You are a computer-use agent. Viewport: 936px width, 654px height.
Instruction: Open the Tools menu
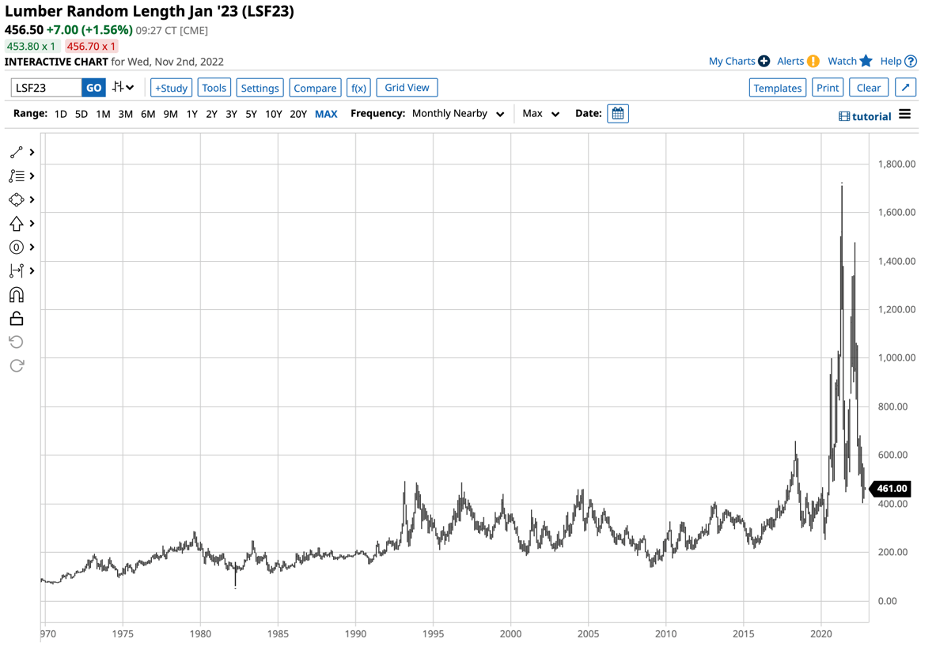pyautogui.click(x=214, y=88)
